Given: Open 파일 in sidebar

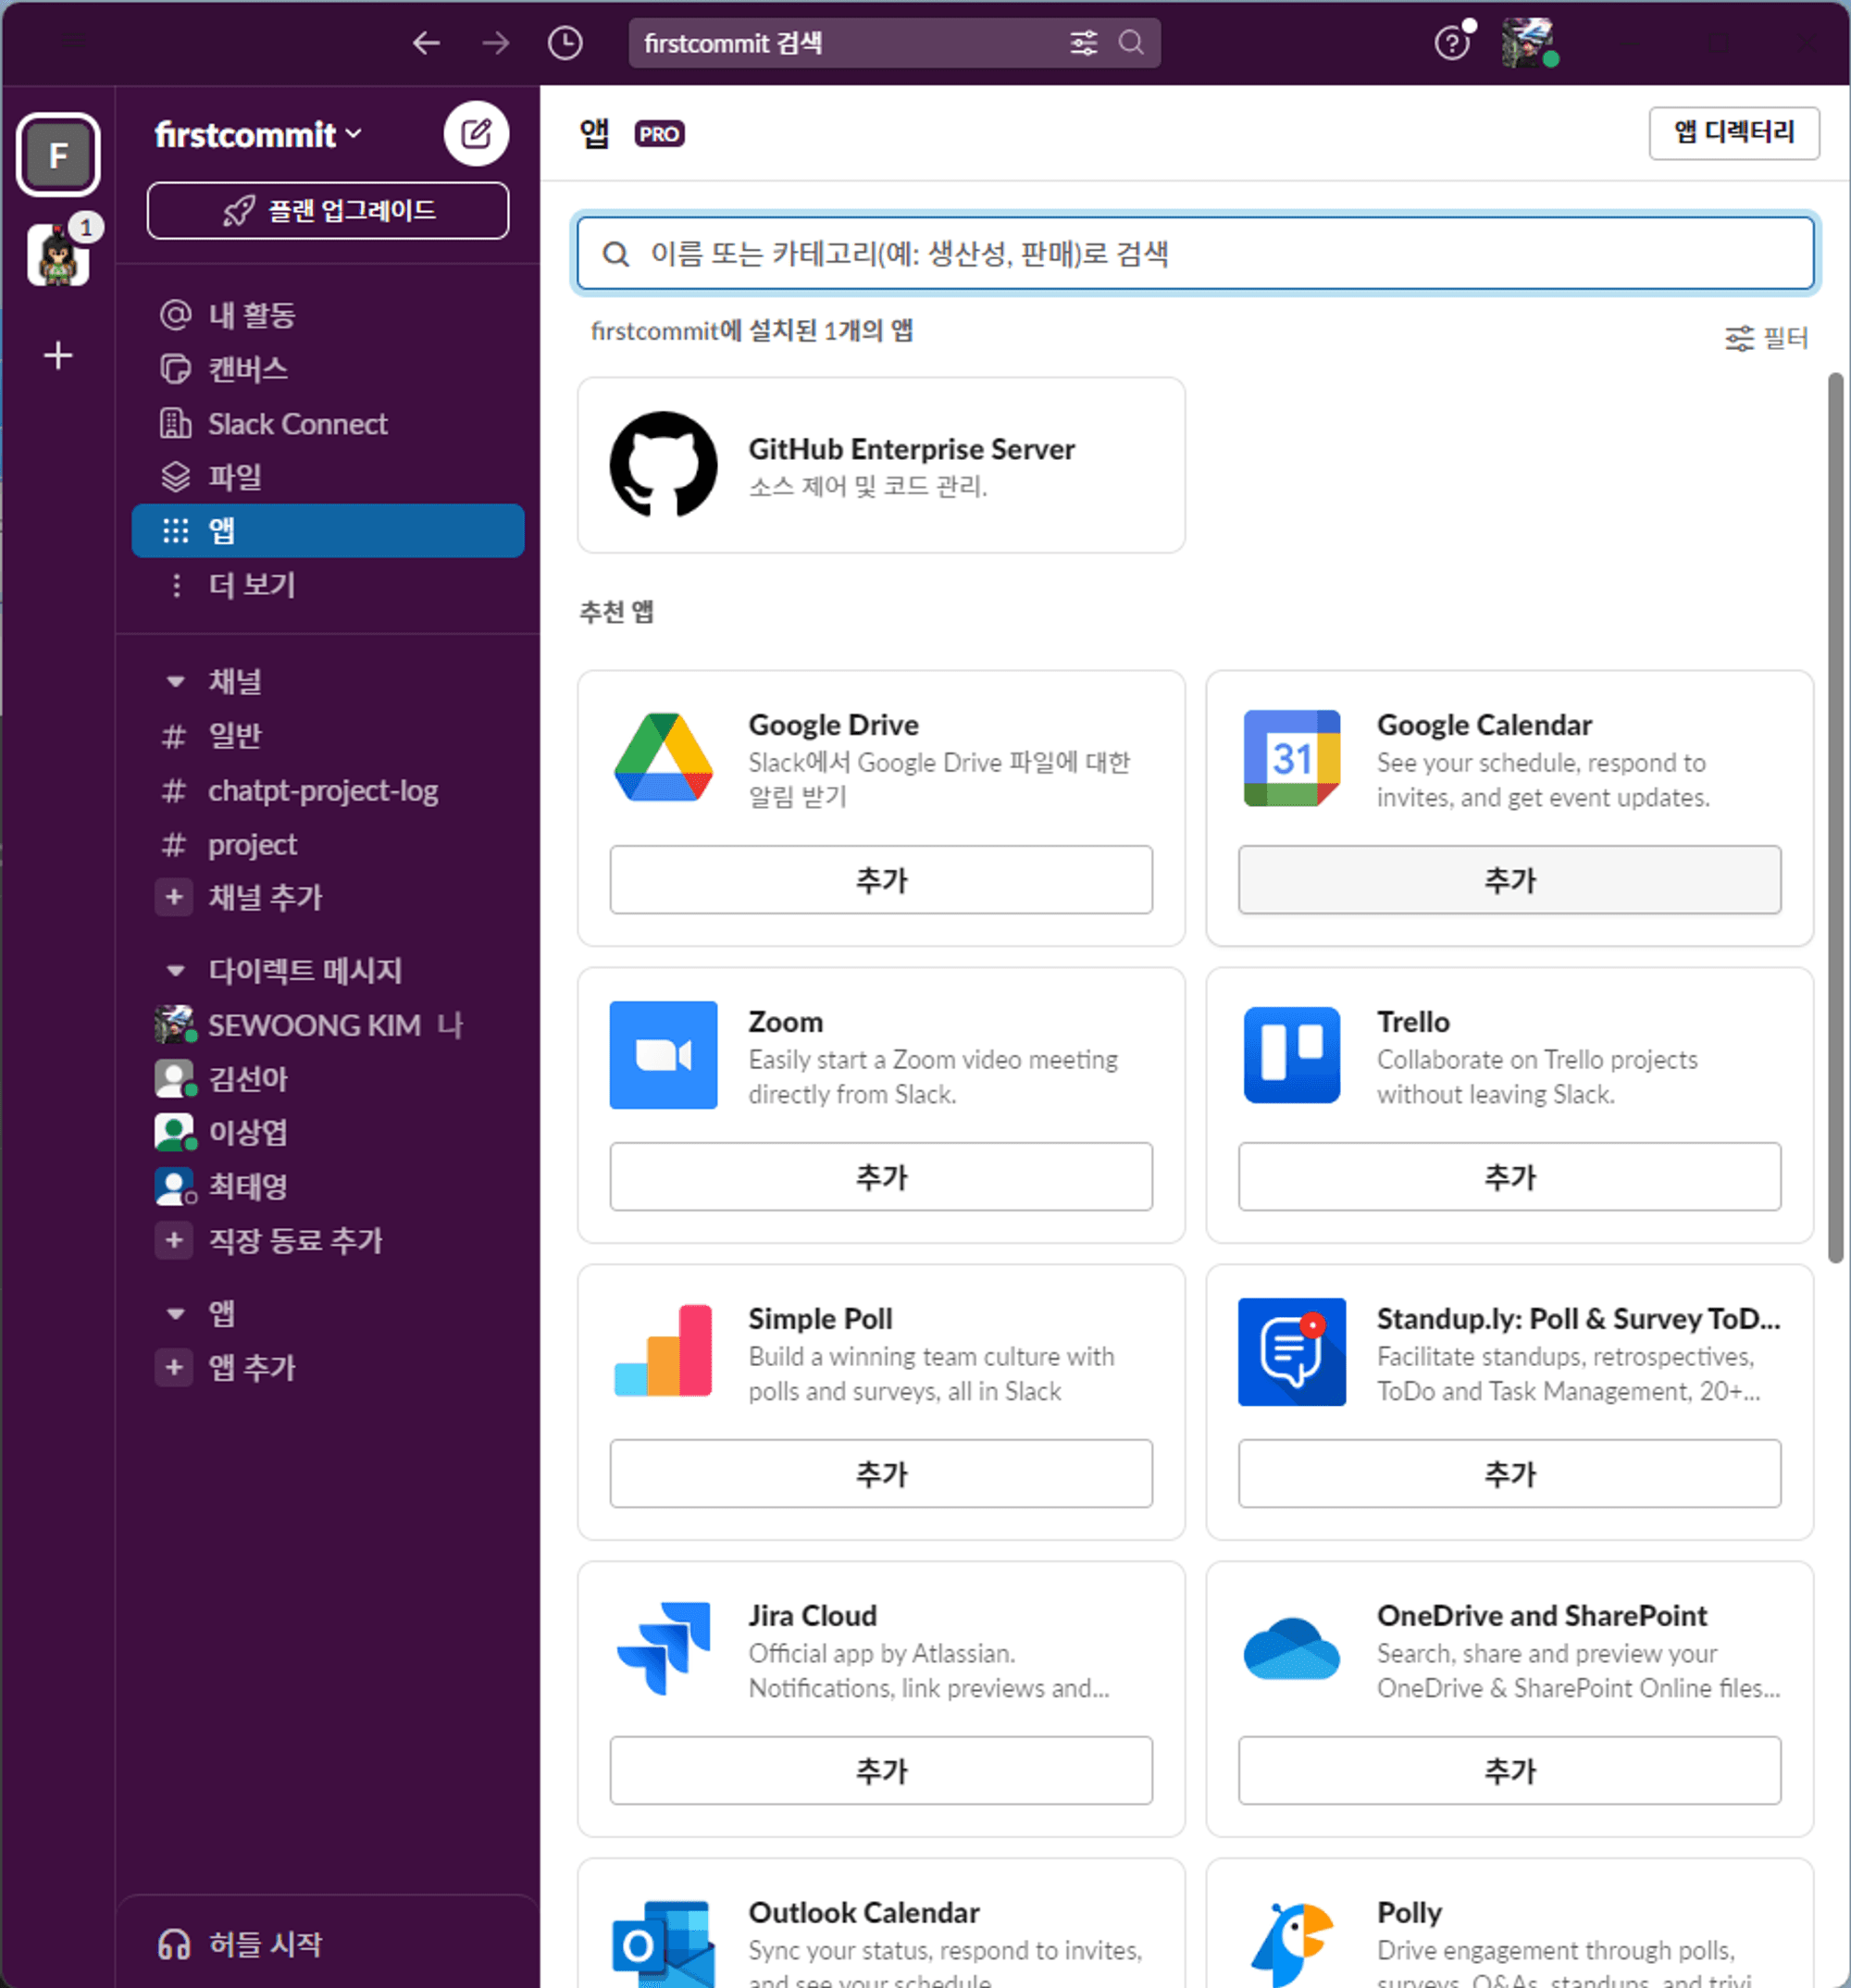Looking at the screenshot, I should tap(328, 477).
